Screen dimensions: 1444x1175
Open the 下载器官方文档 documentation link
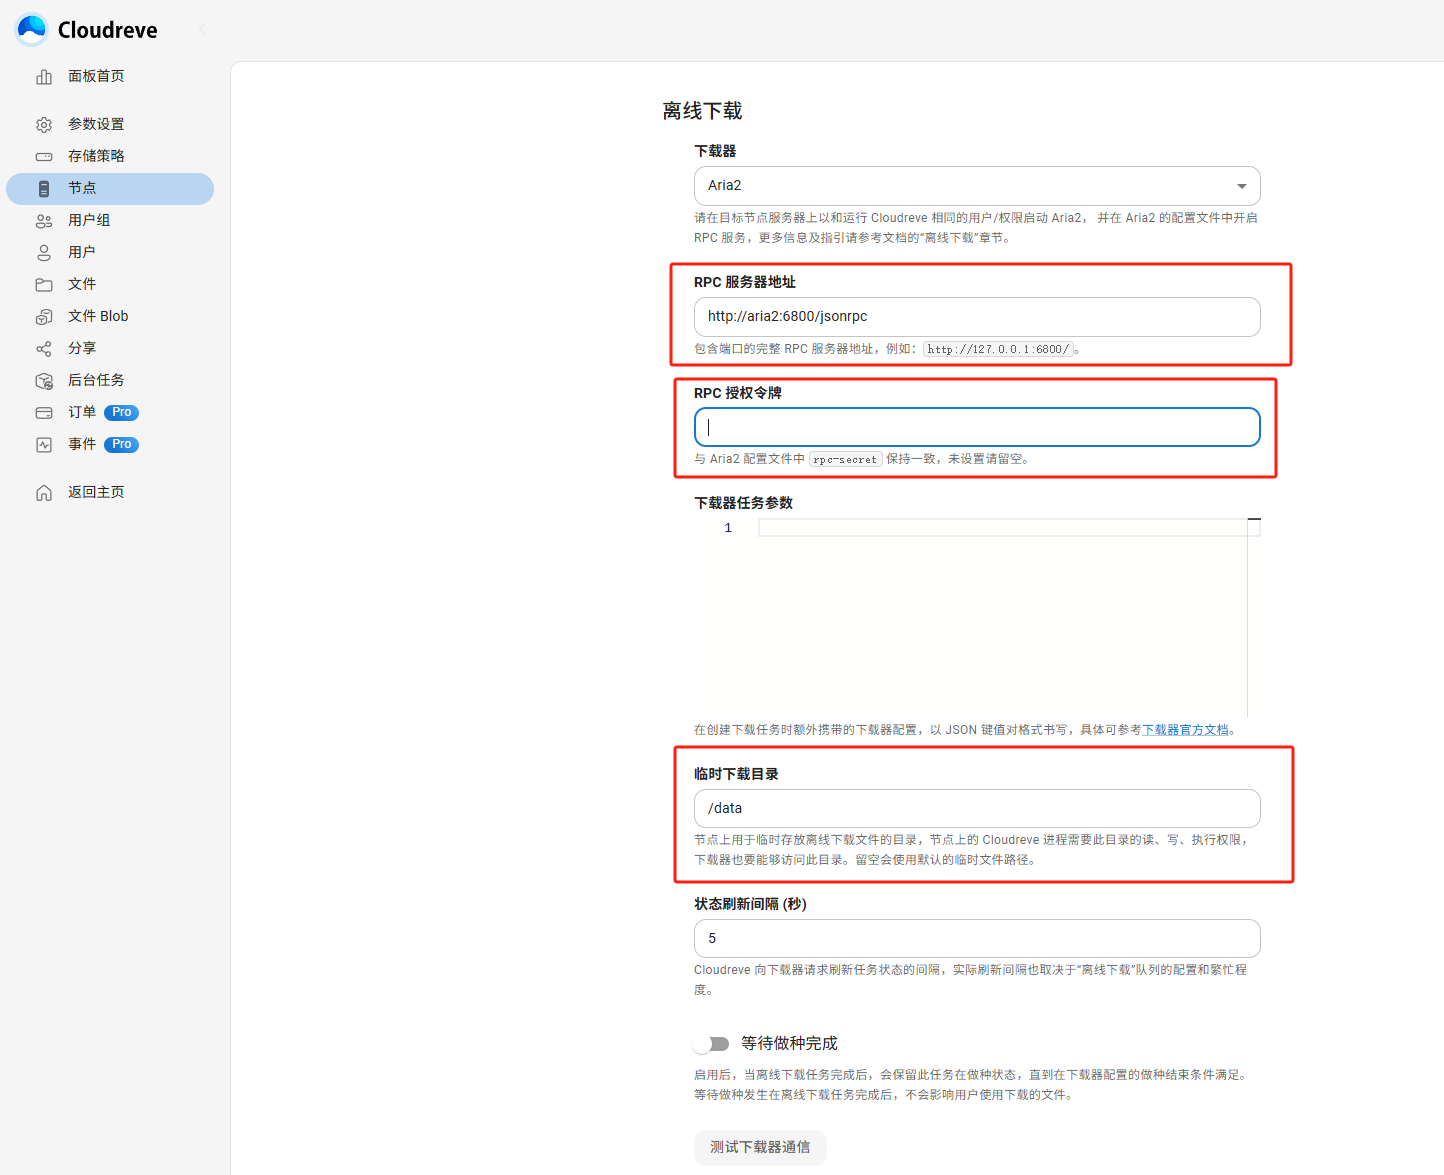point(1186,729)
